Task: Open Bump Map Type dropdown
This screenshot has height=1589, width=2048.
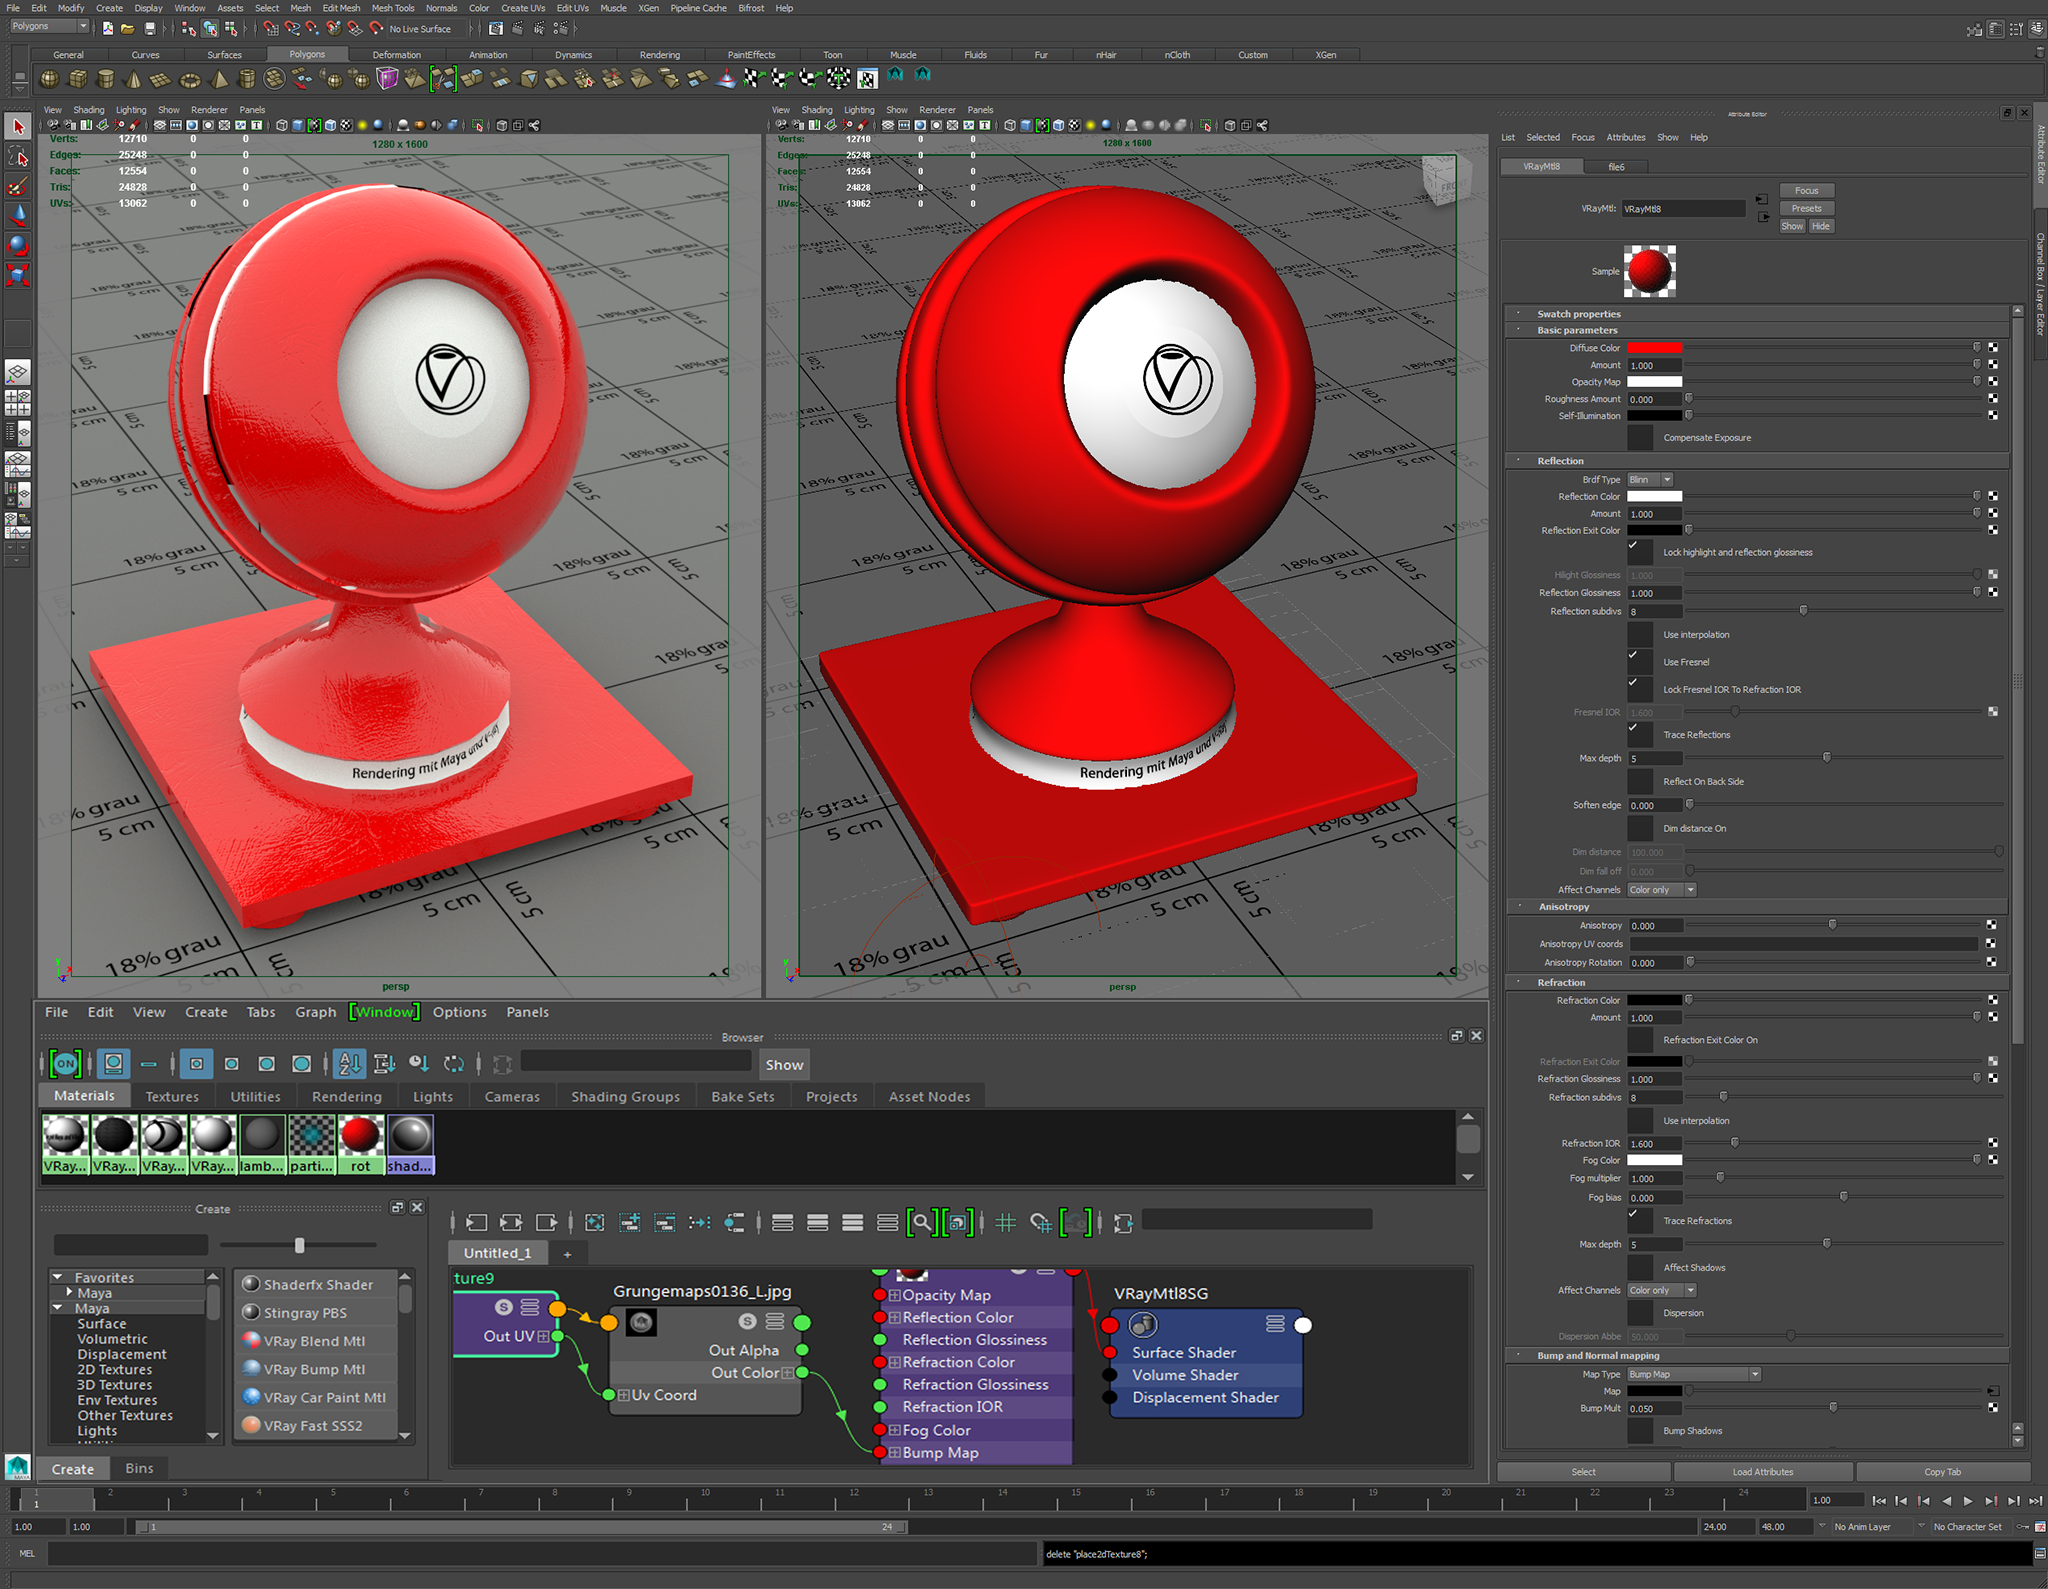Action: [x=1694, y=1374]
